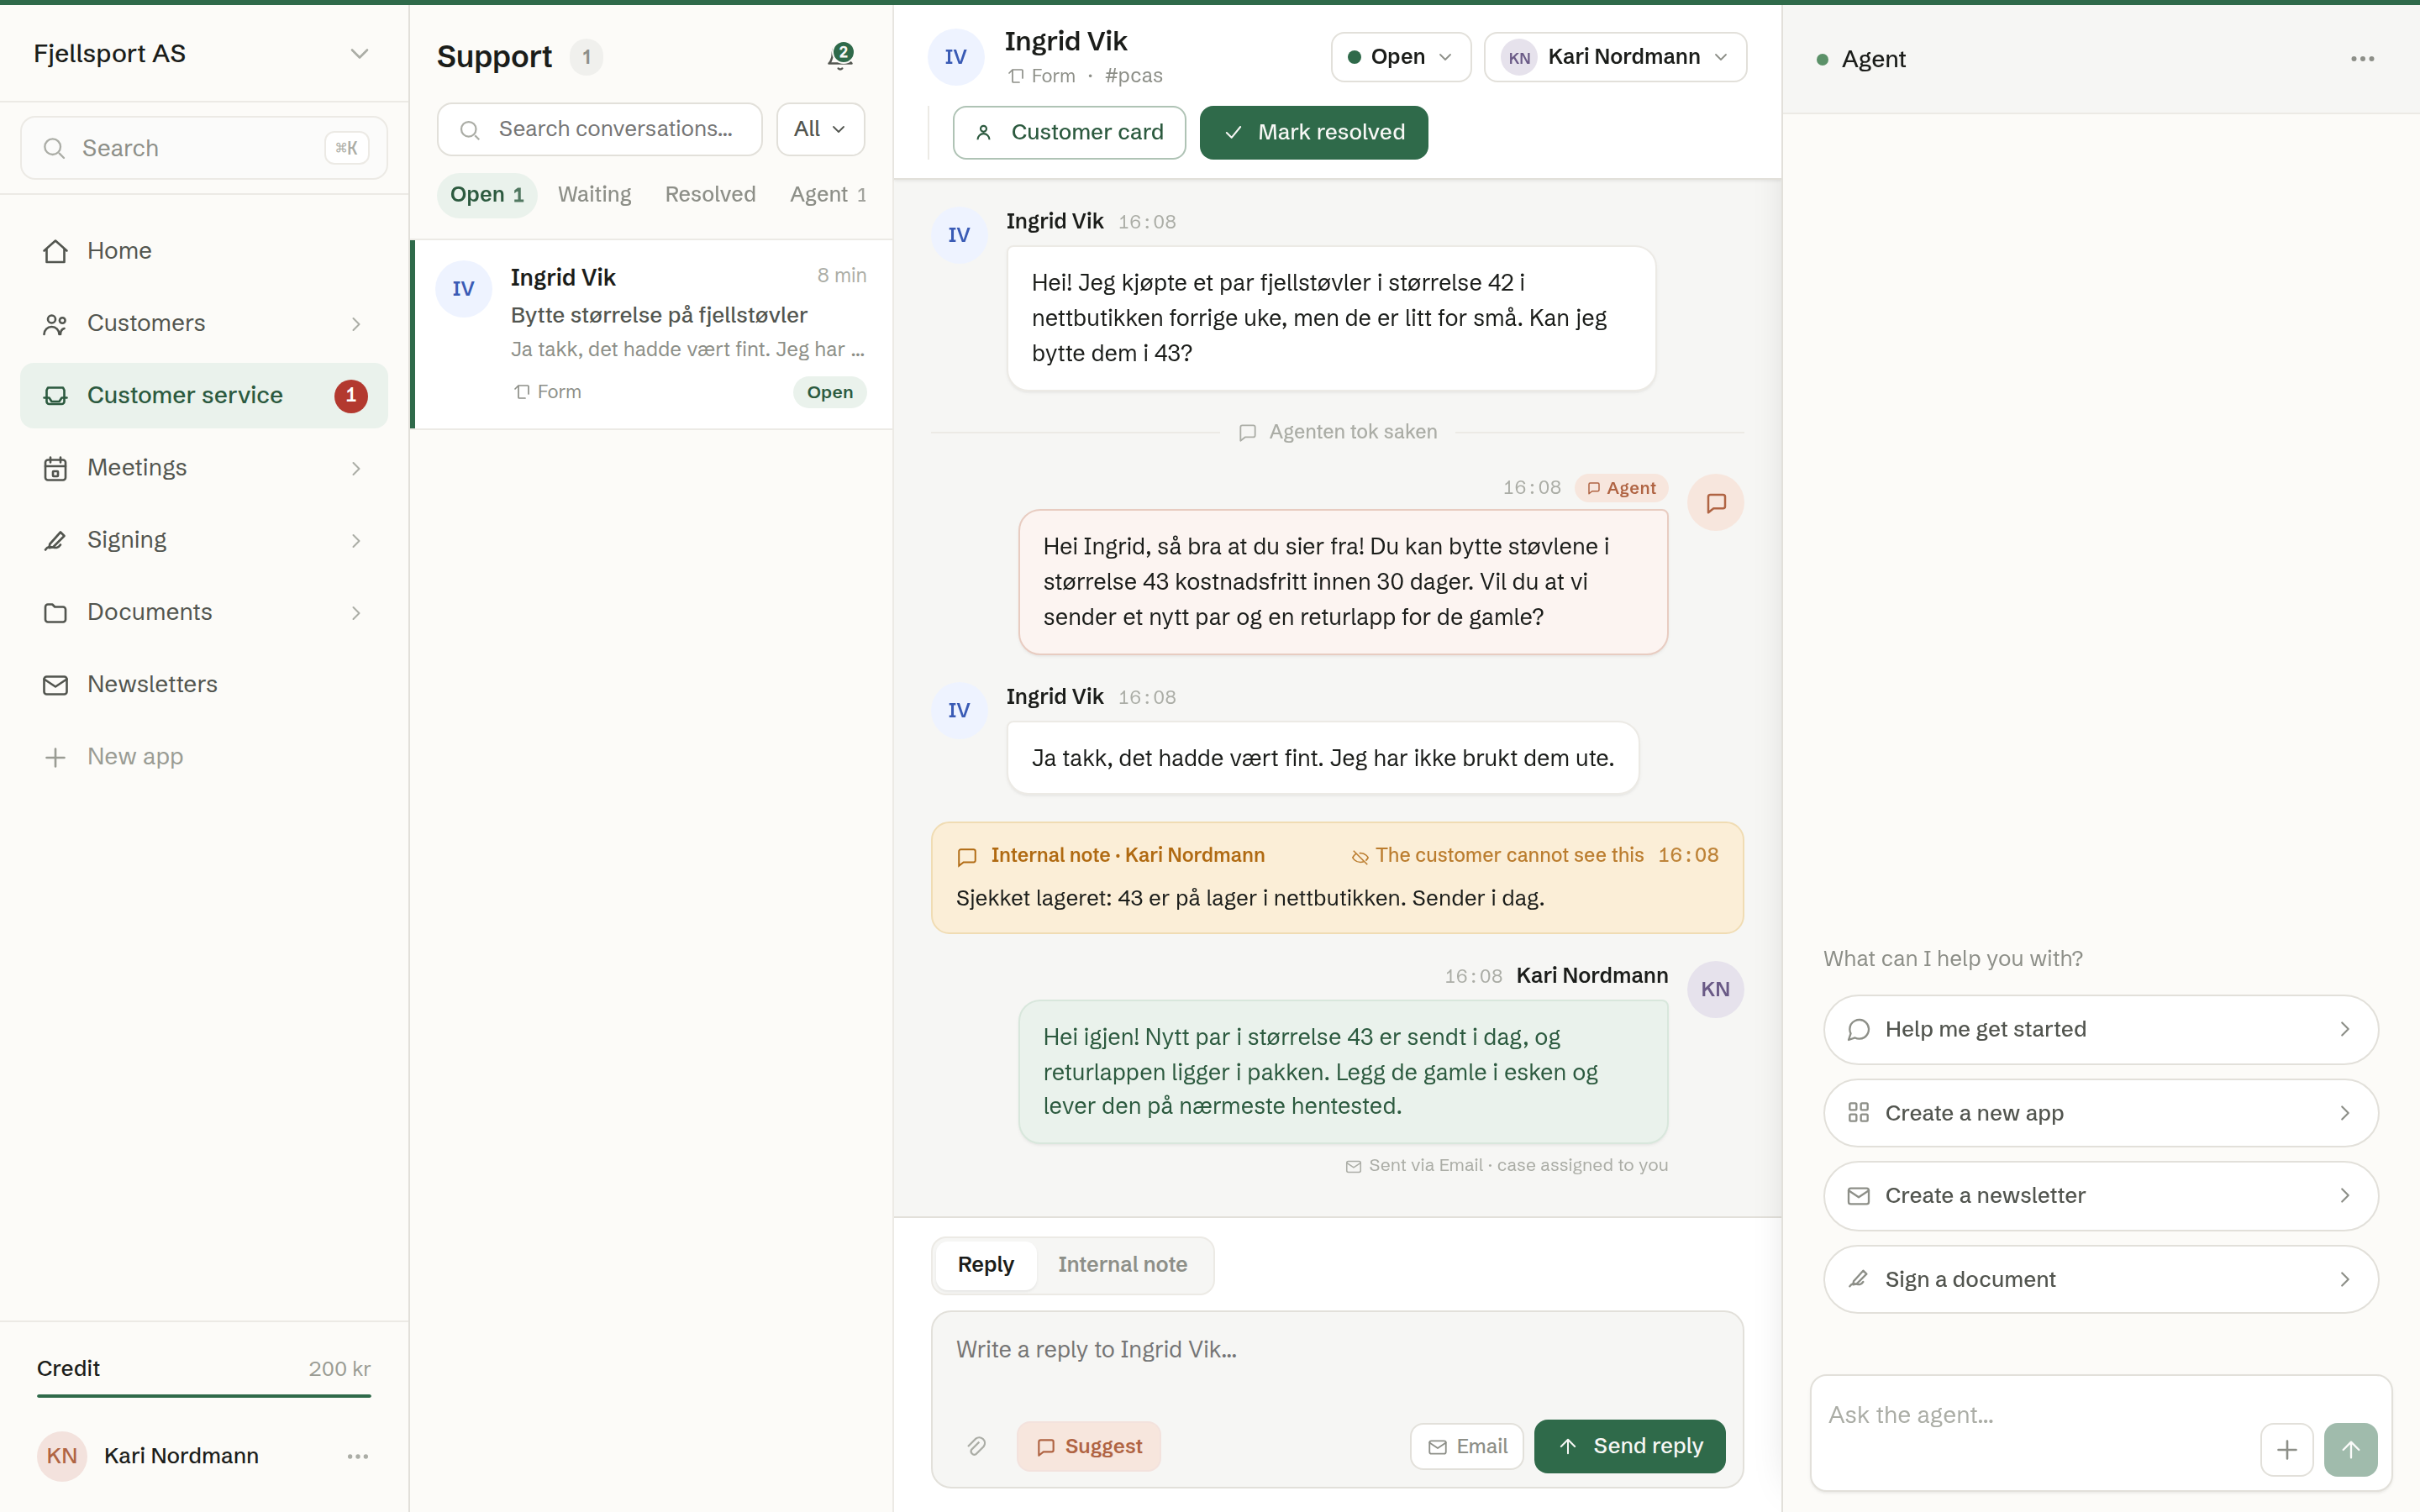The height and width of the screenshot is (1512, 2420).
Task: Select the Reply composer tab
Action: (x=985, y=1265)
